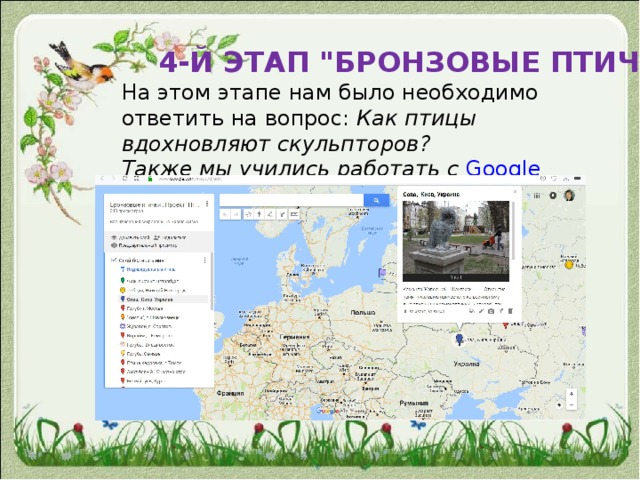Screen dimensions: 640x480
Task: Click Поделиться (share) in map panel
Action: (x=170, y=237)
